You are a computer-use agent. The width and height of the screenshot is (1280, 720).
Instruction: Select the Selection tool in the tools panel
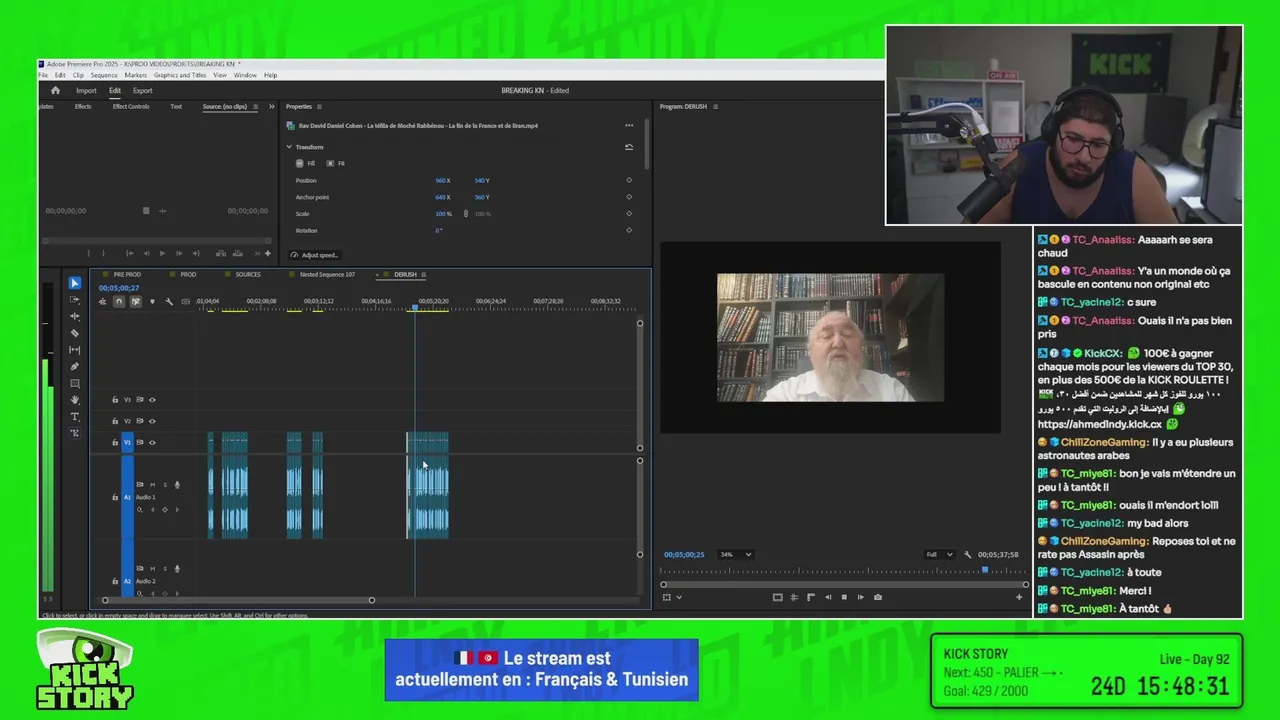[x=75, y=283]
